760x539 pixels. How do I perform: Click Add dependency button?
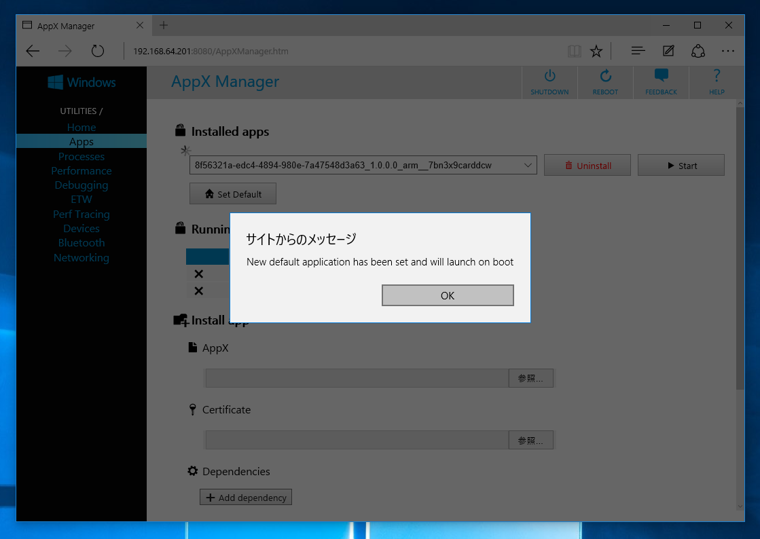tap(246, 497)
